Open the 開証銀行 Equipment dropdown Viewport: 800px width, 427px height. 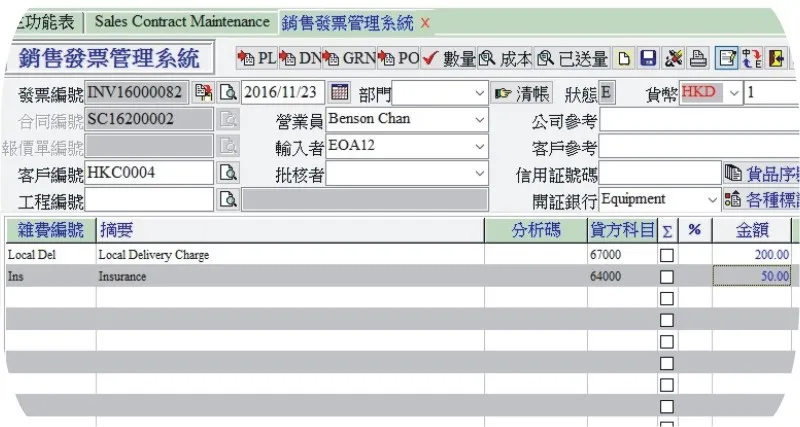(712, 199)
